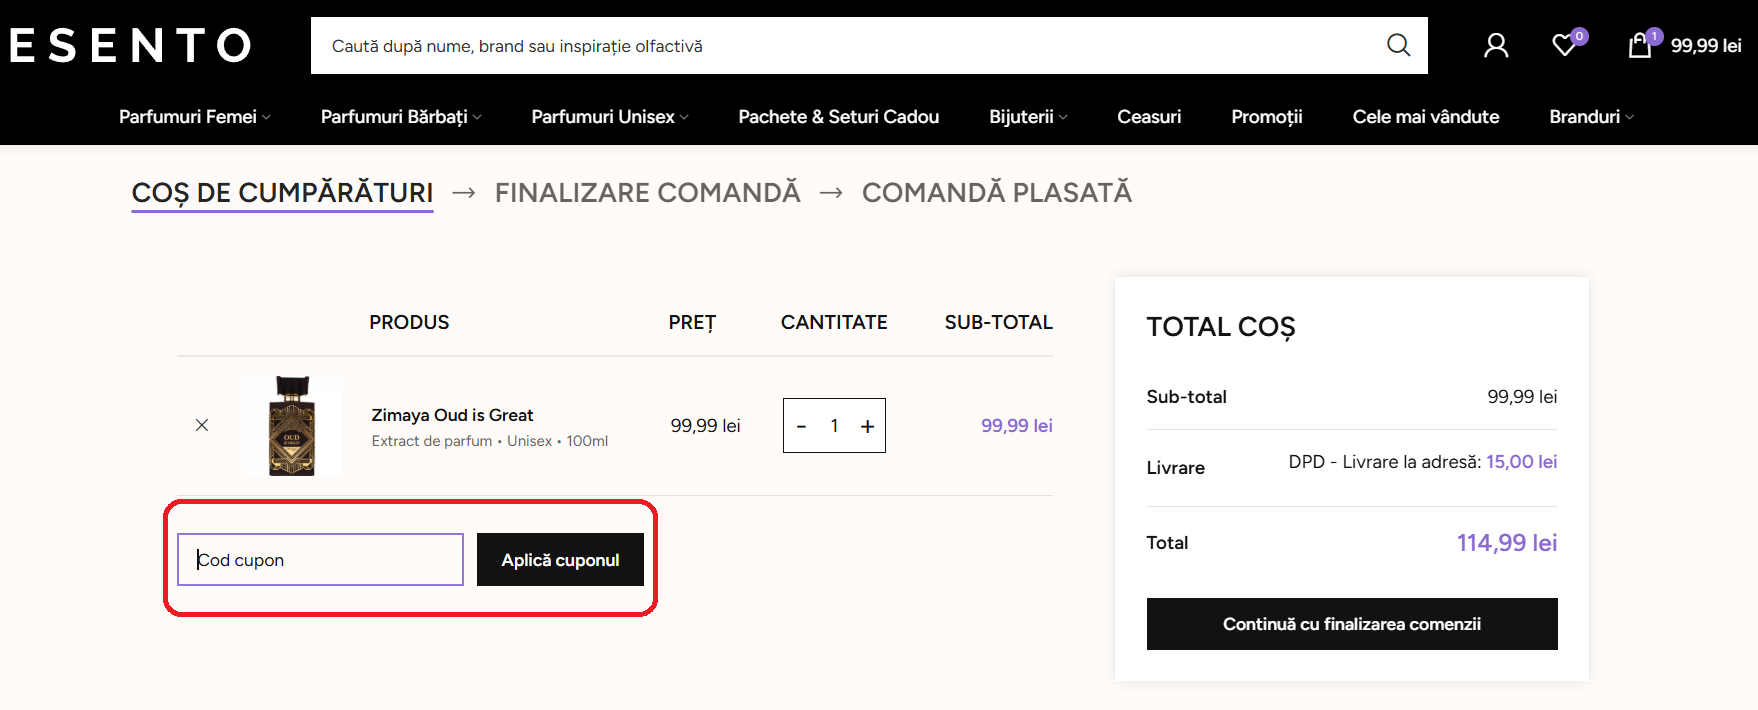This screenshot has width=1758, height=710.
Task: Remove Zimaya Oud is Great with the X
Action: [202, 425]
